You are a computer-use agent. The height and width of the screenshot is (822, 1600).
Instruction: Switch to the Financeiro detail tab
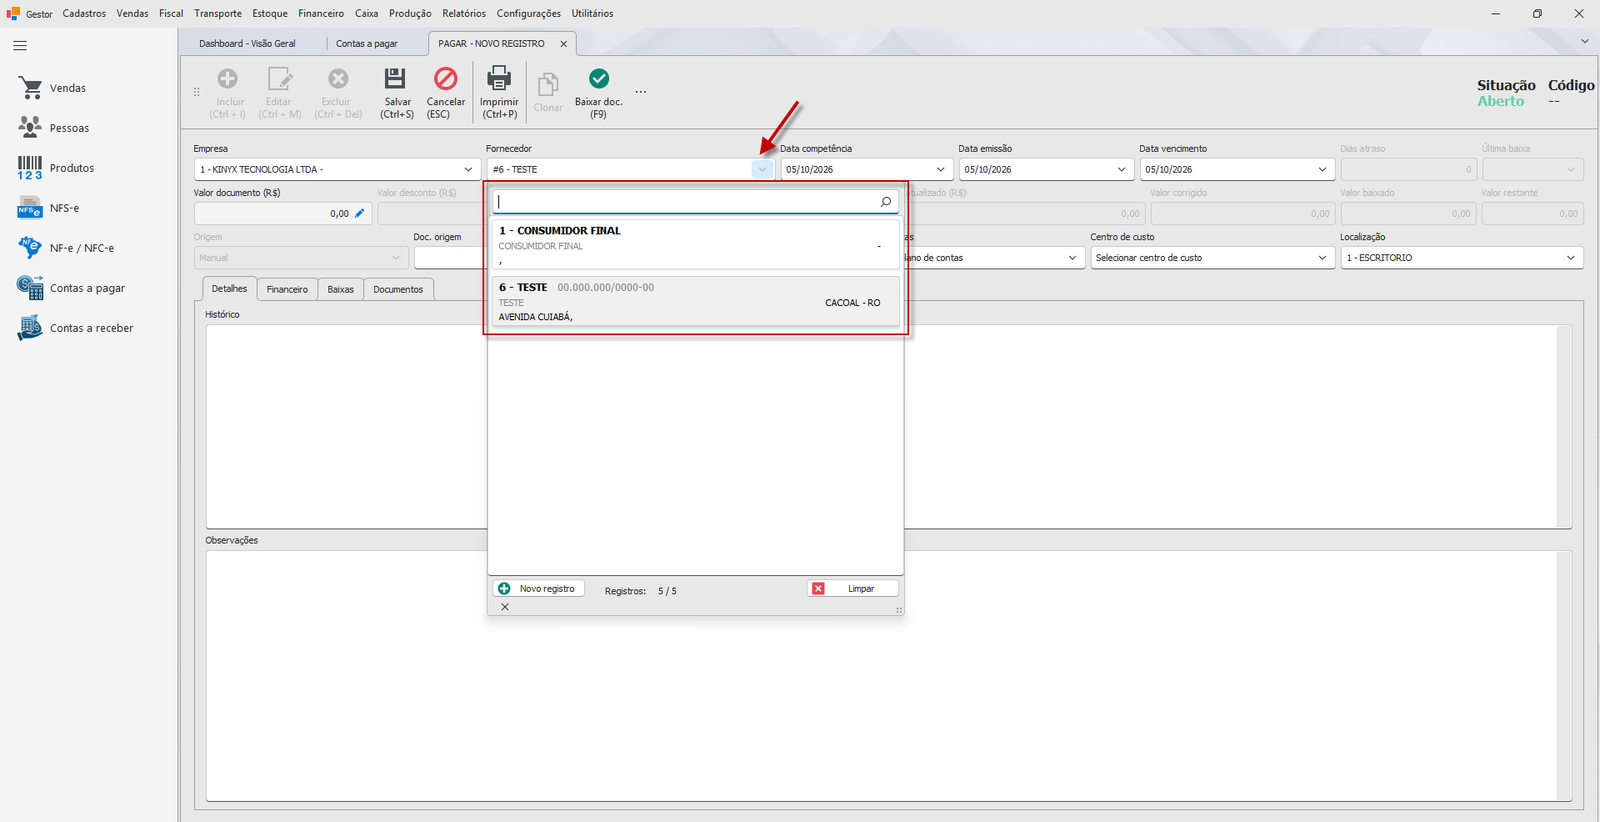tap(287, 289)
